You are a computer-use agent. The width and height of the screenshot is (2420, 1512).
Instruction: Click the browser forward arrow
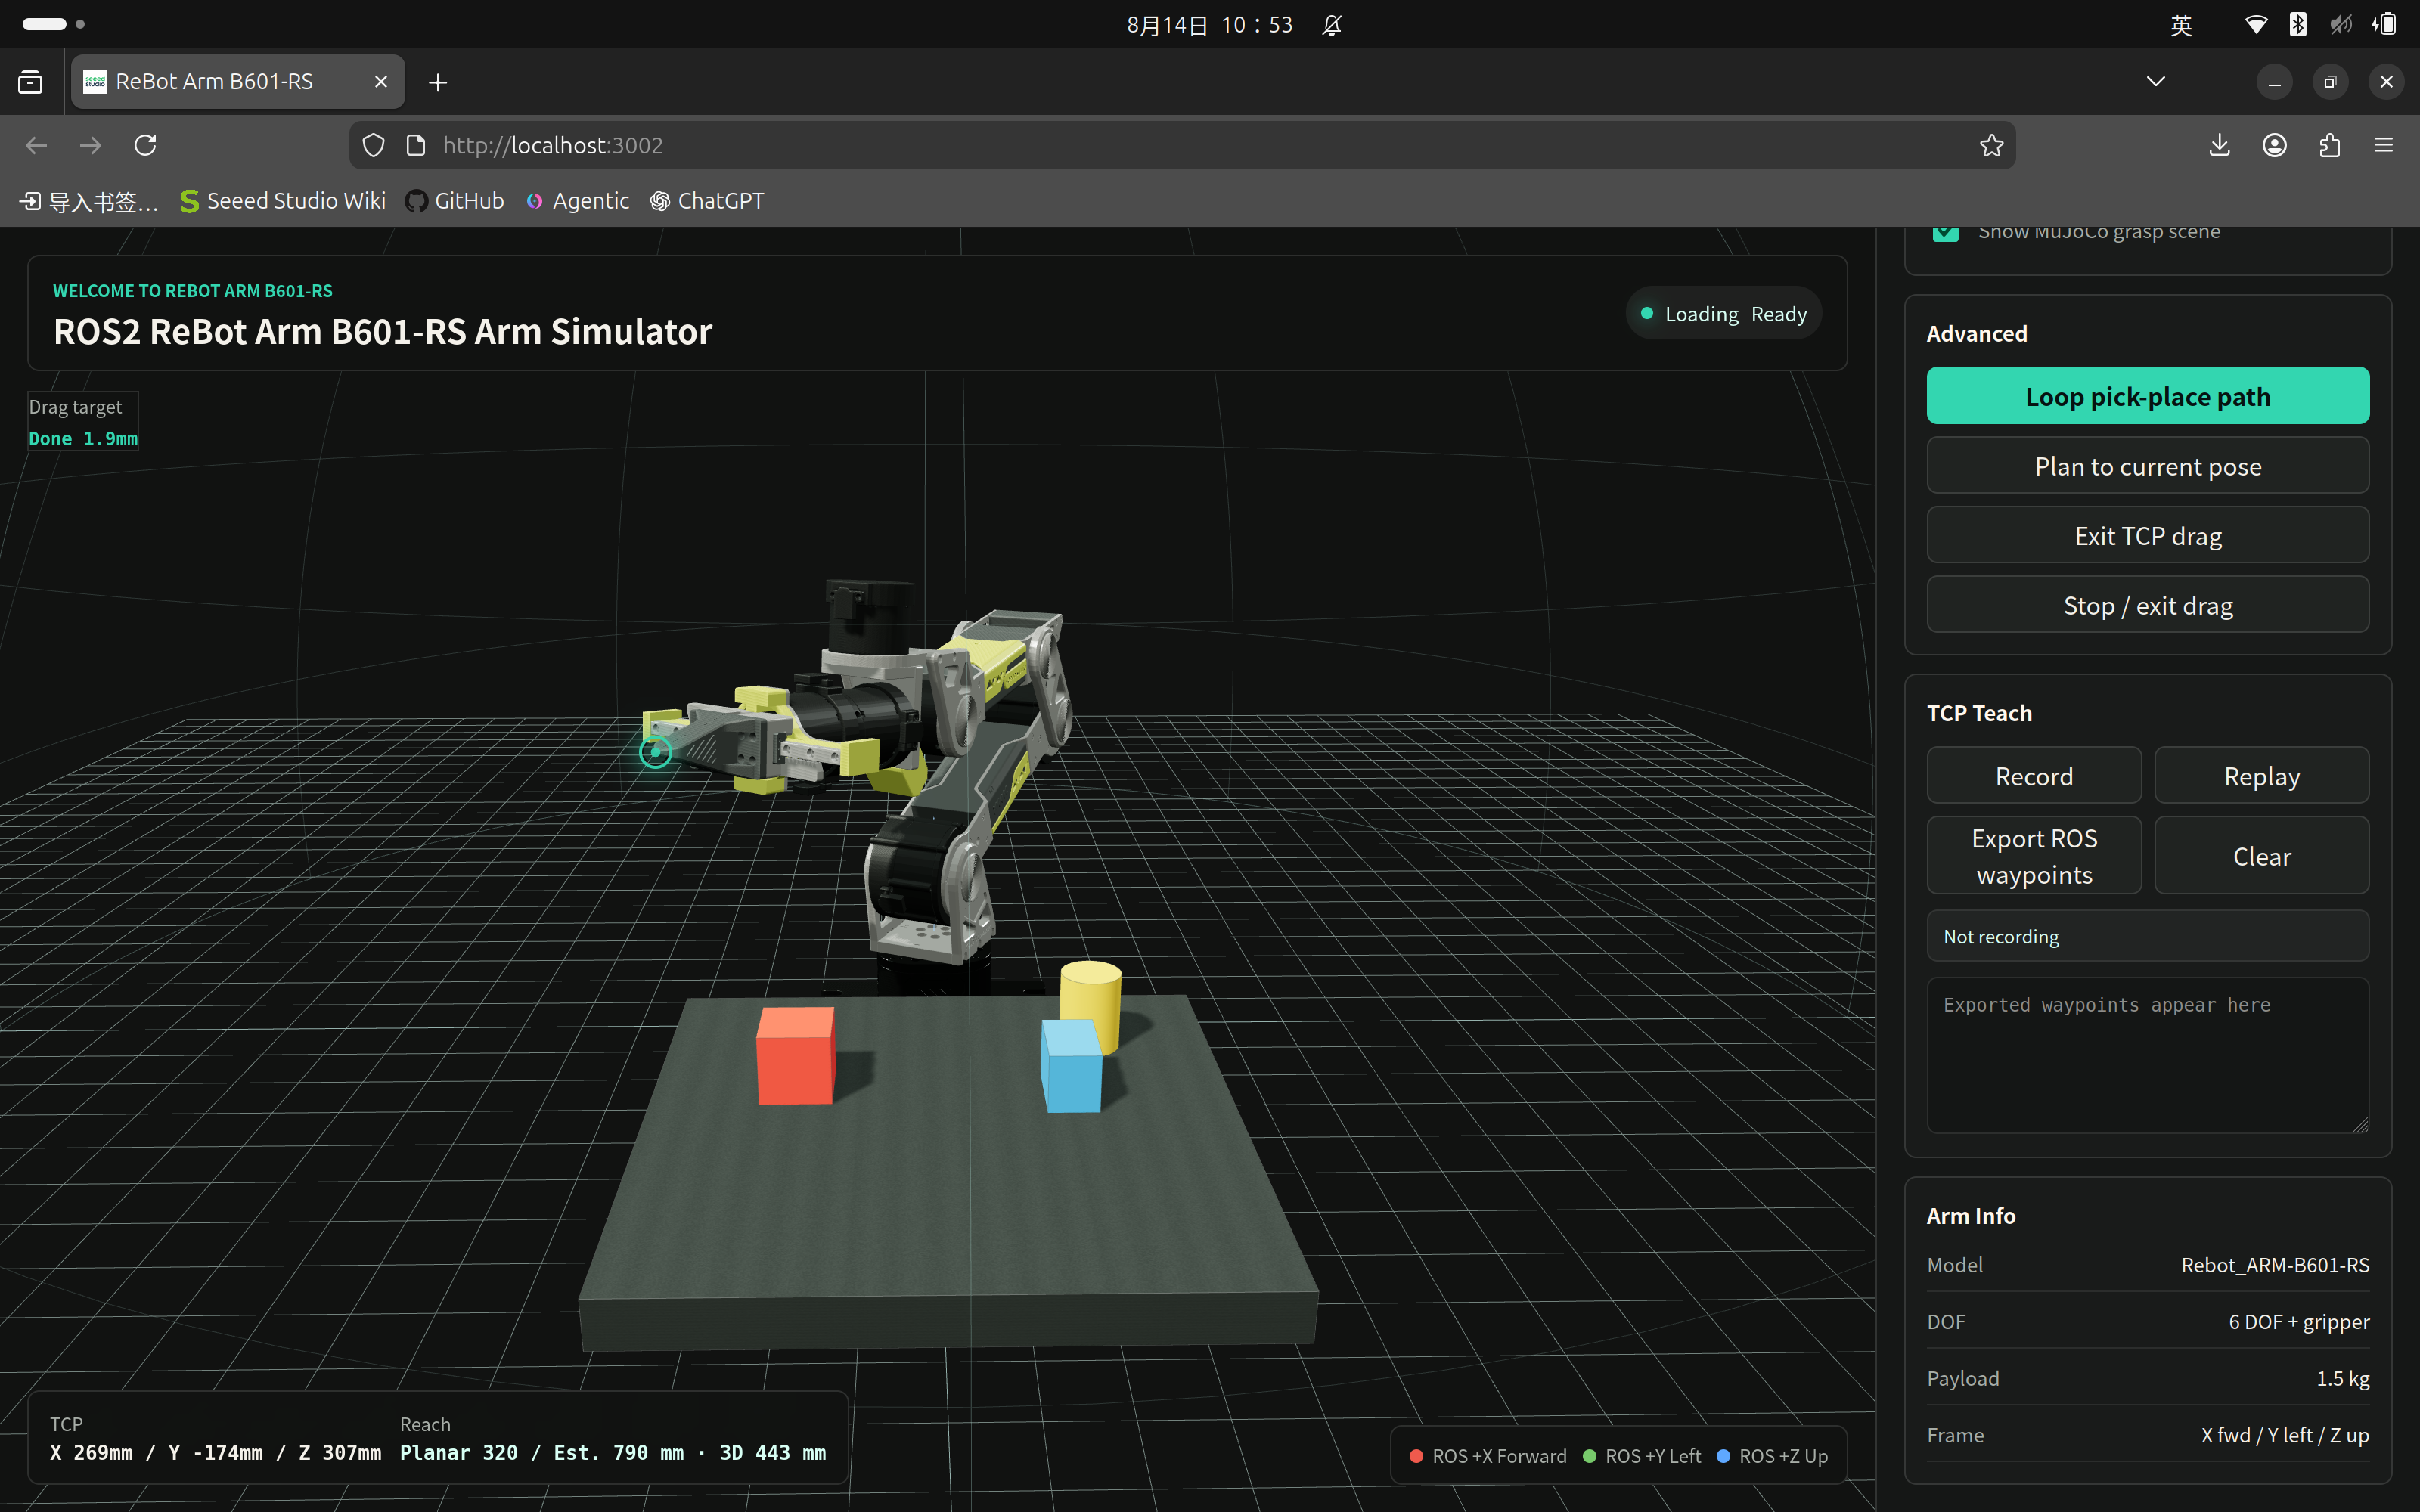[91, 145]
